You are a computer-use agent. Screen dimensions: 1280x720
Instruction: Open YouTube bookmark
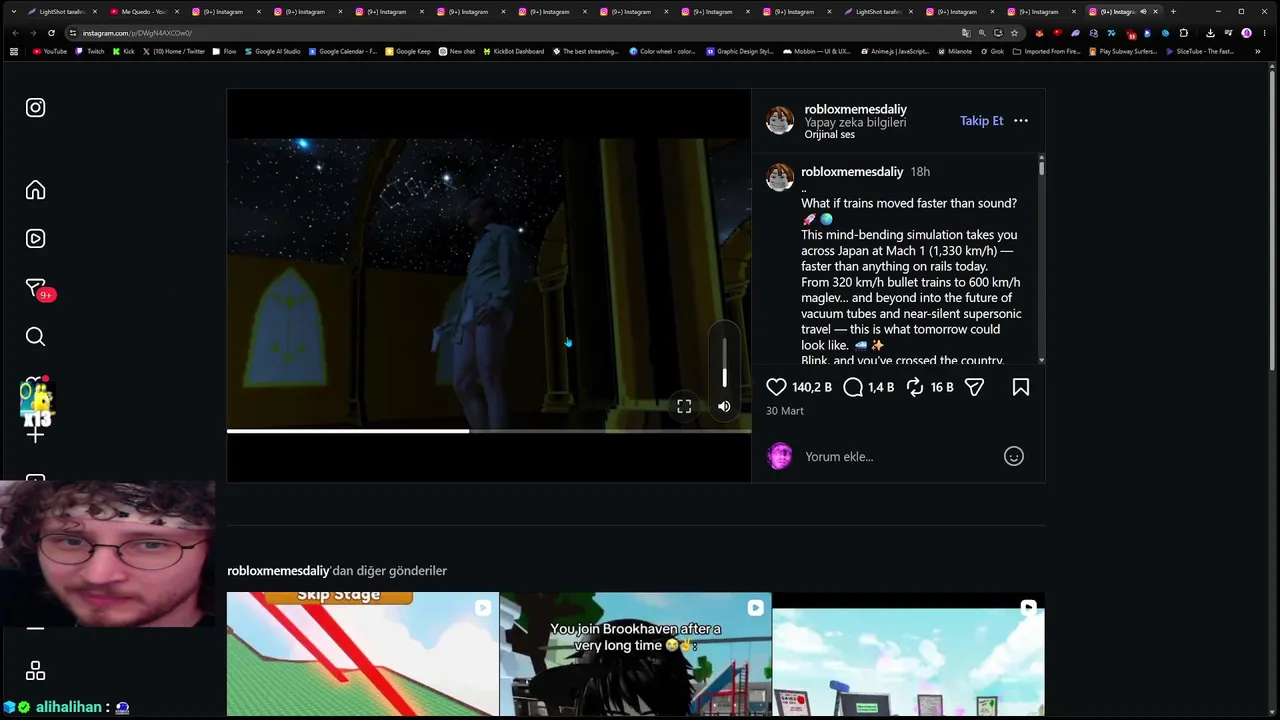50,51
